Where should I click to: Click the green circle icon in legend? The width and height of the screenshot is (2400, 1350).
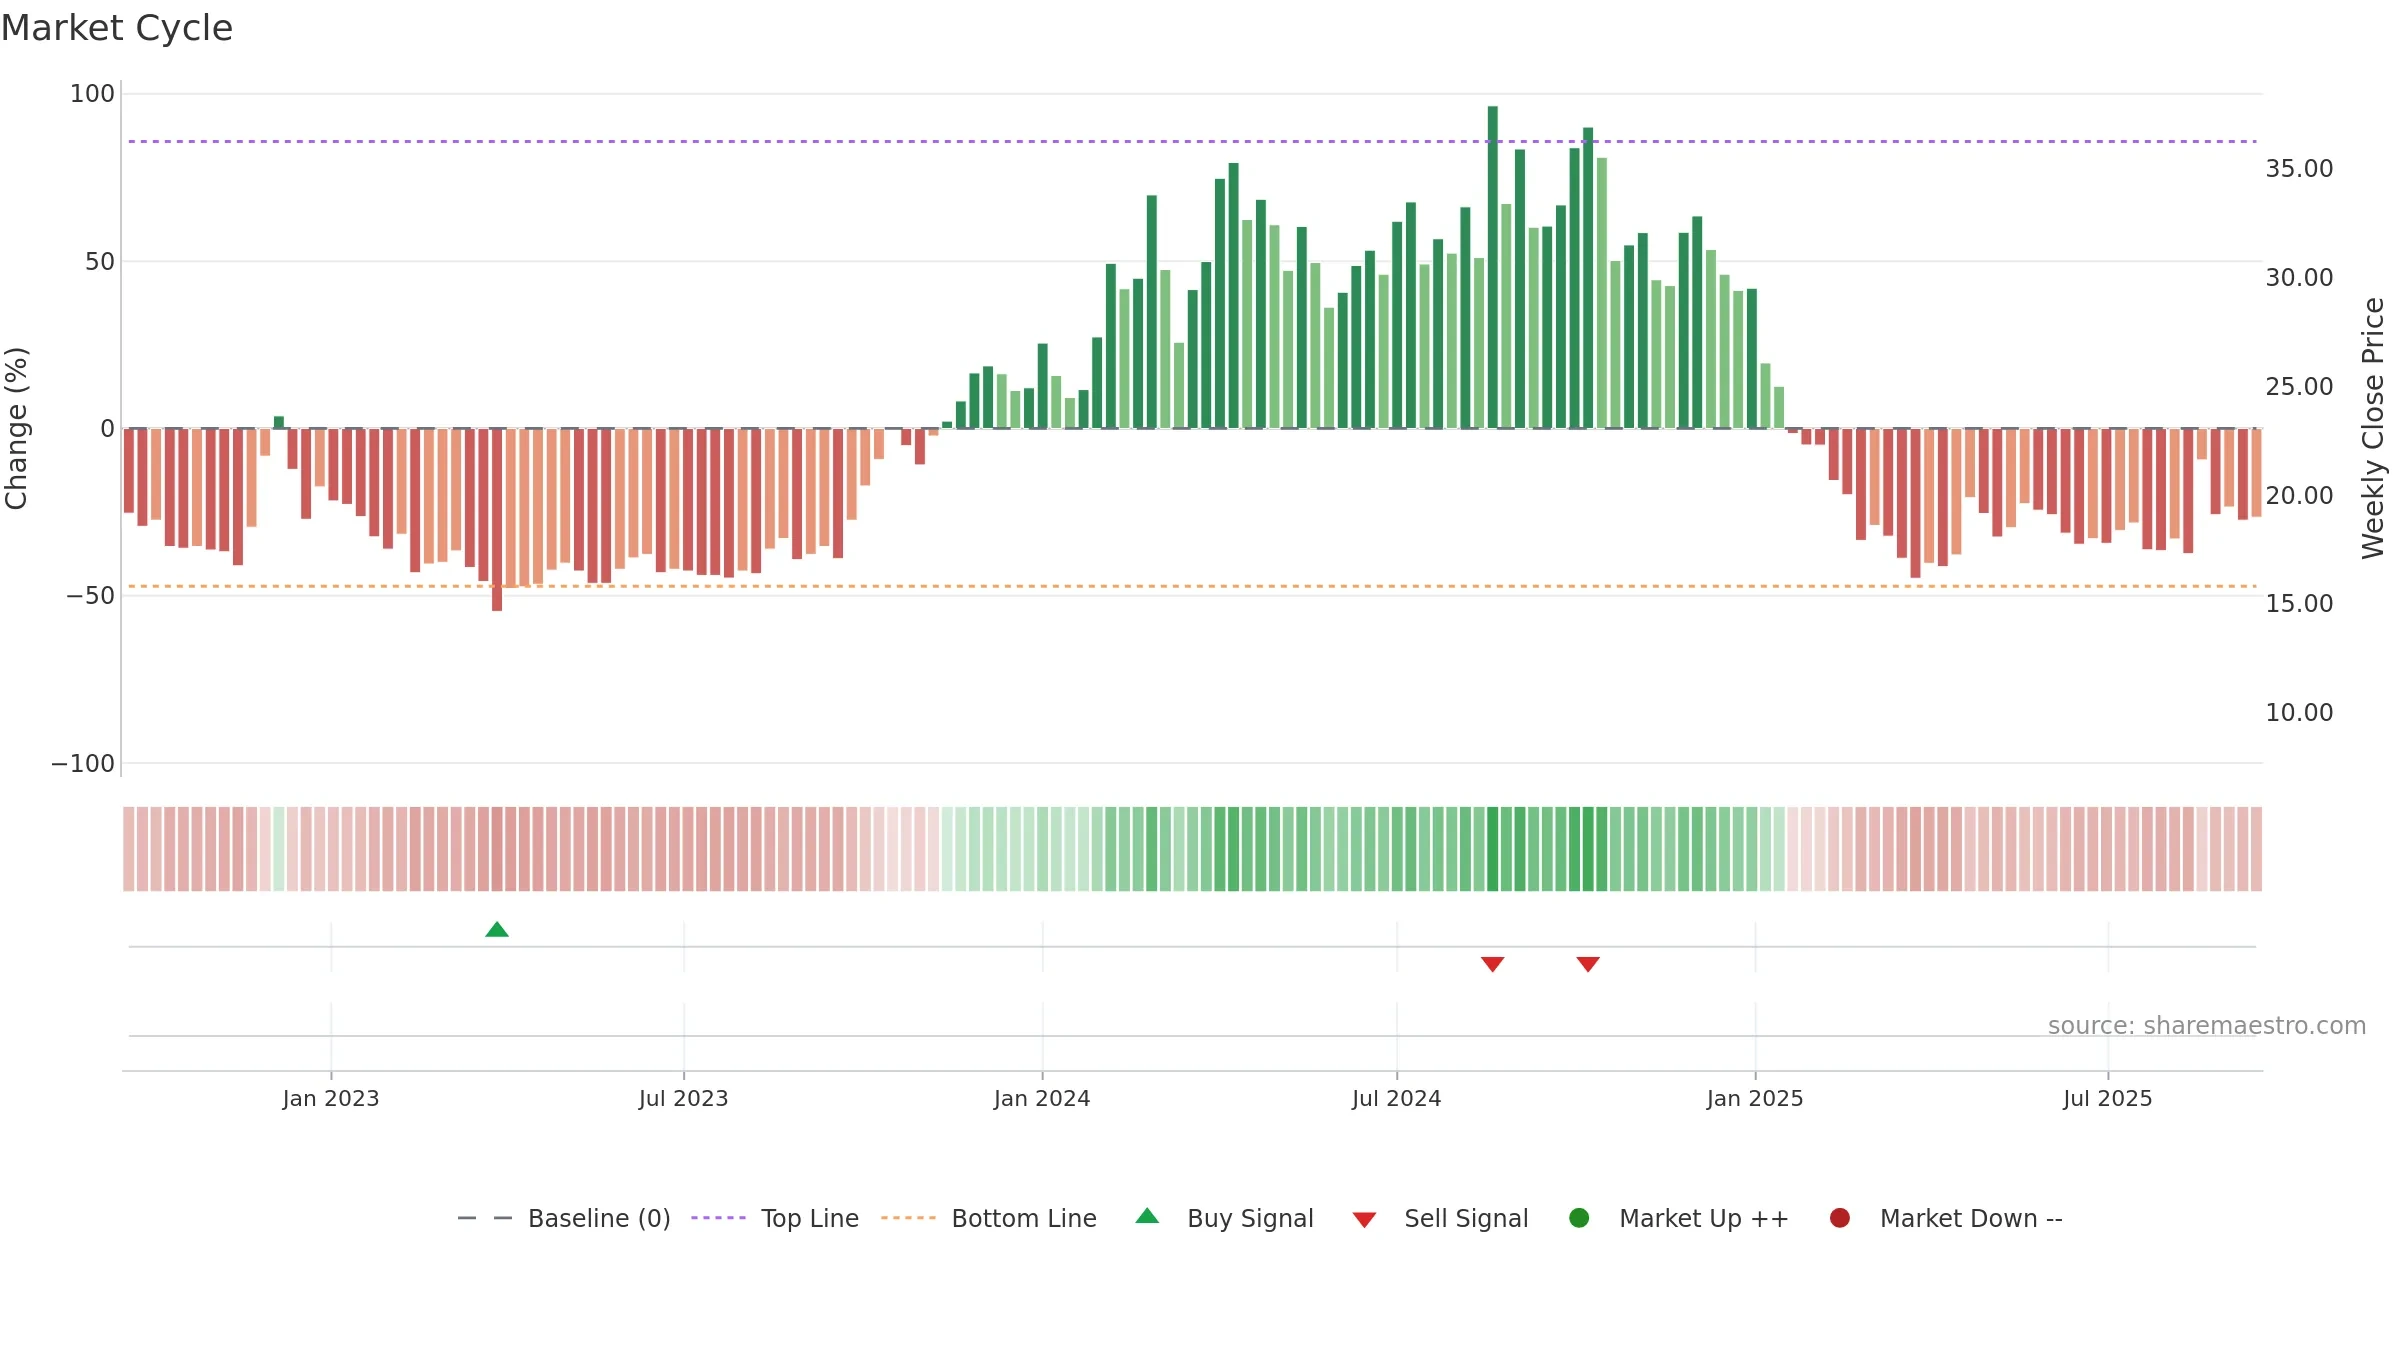1579,1218
